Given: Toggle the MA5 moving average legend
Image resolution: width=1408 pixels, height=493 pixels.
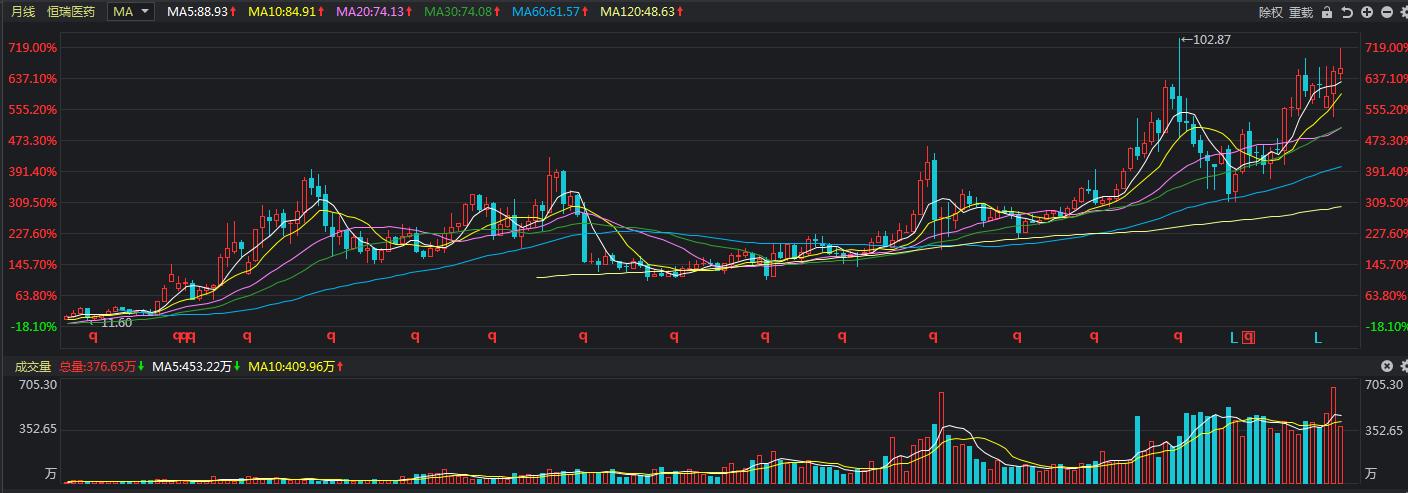Looking at the screenshot, I should (201, 12).
